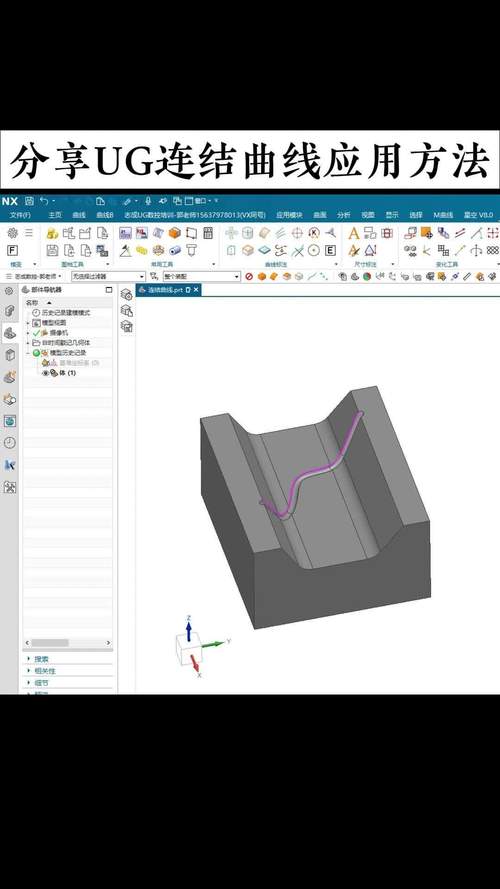Click the Undo arrow in title bar

click(44, 201)
